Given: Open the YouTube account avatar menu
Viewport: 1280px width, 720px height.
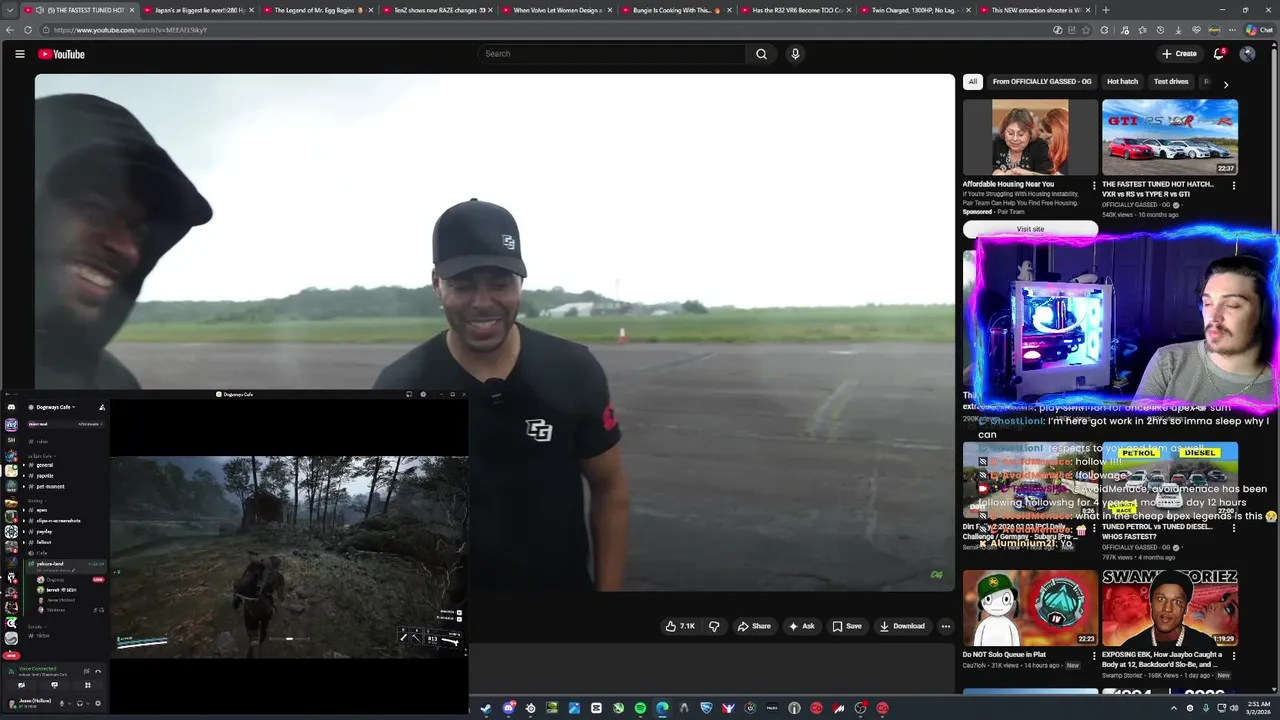Looking at the screenshot, I should [1247, 54].
